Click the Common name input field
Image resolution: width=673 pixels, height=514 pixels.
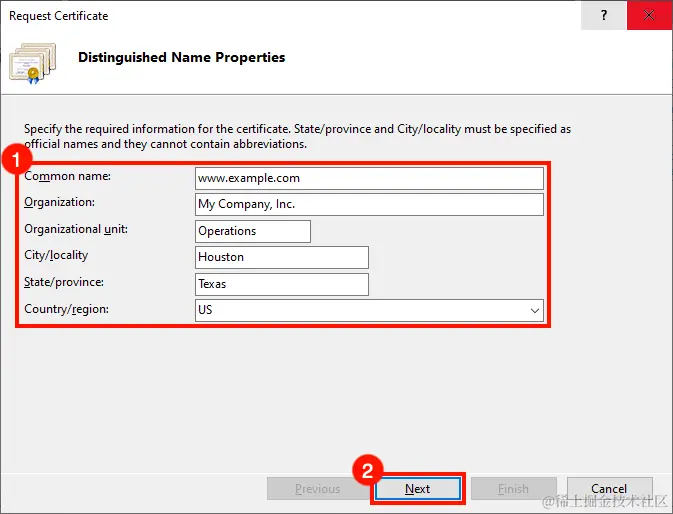pos(369,178)
